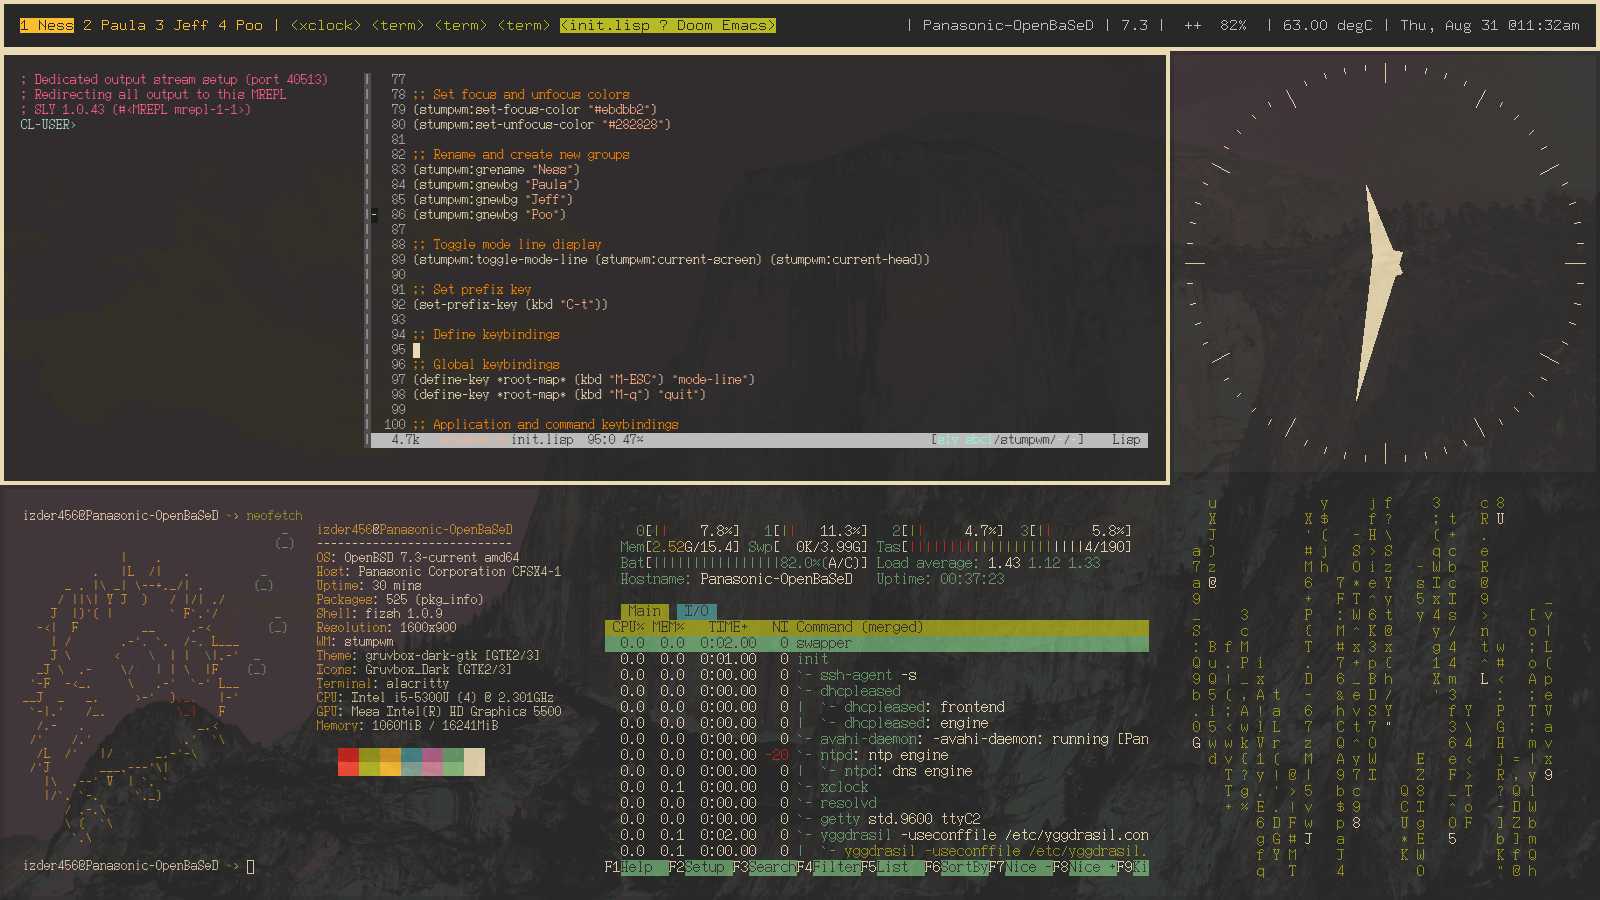Click the Lisp major mode indicator
Viewport: 1600px width, 900px height.
point(1125,440)
